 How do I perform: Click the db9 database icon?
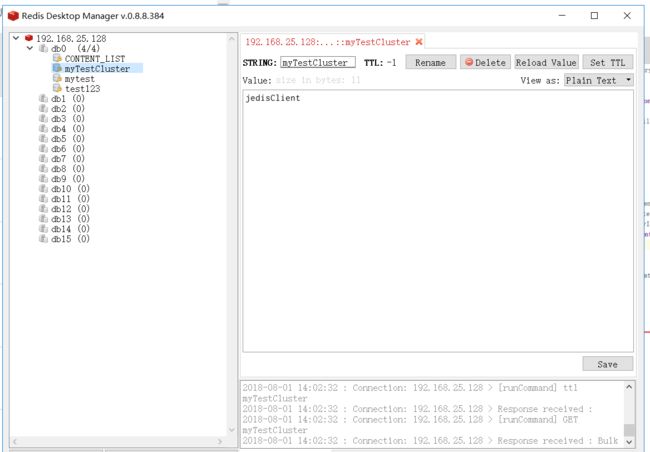click(x=43, y=179)
